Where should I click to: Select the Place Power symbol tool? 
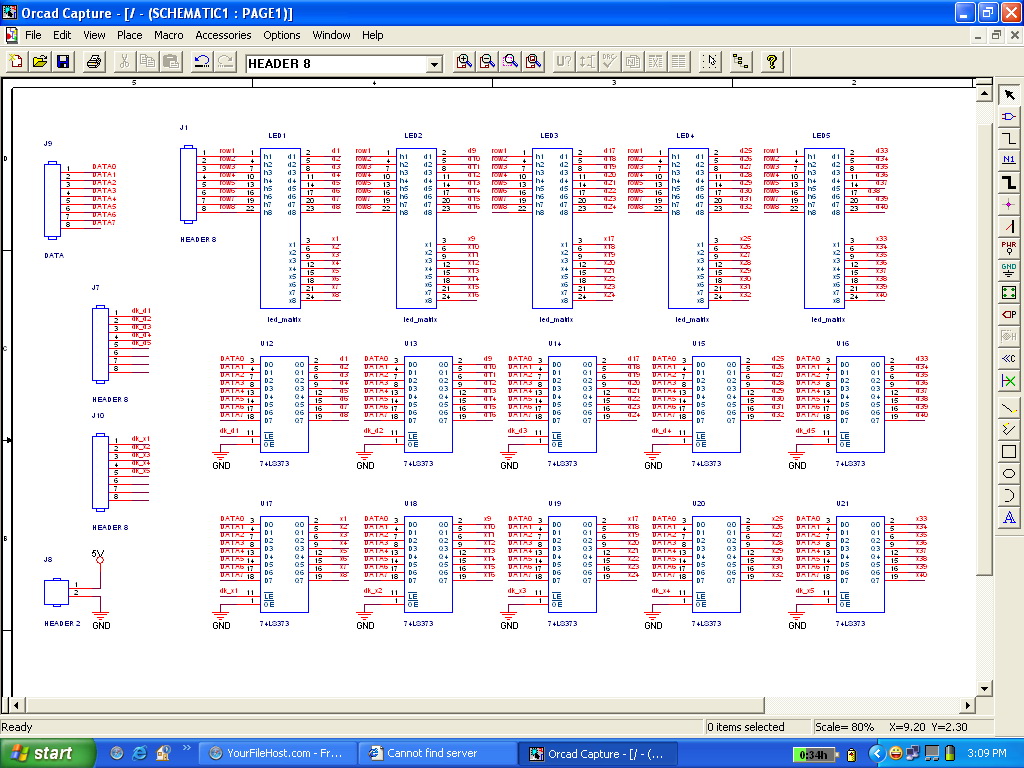tap(1009, 248)
